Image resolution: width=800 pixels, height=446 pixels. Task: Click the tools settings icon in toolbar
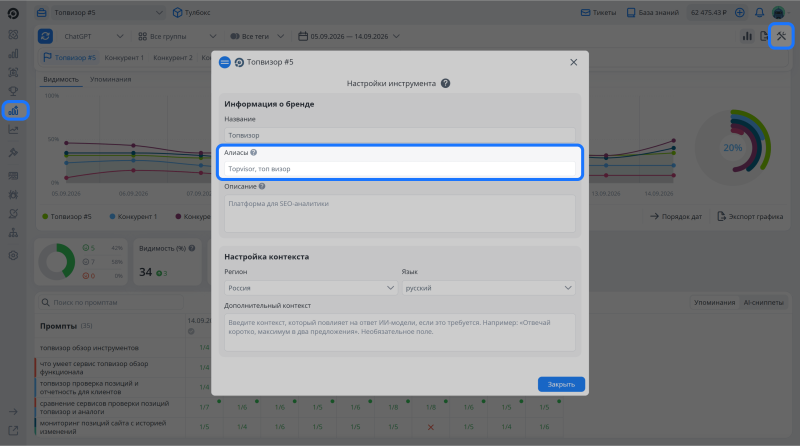pyautogui.click(x=781, y=36)
